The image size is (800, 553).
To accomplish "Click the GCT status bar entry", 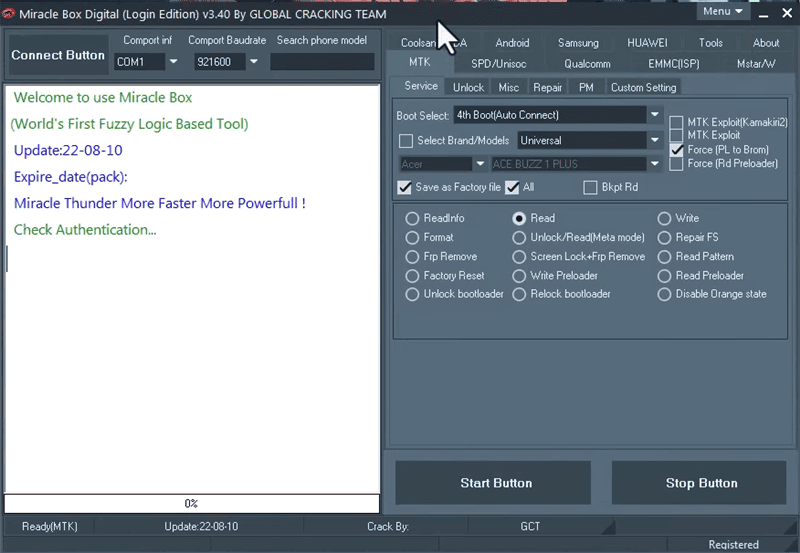I will coord(530,526).
